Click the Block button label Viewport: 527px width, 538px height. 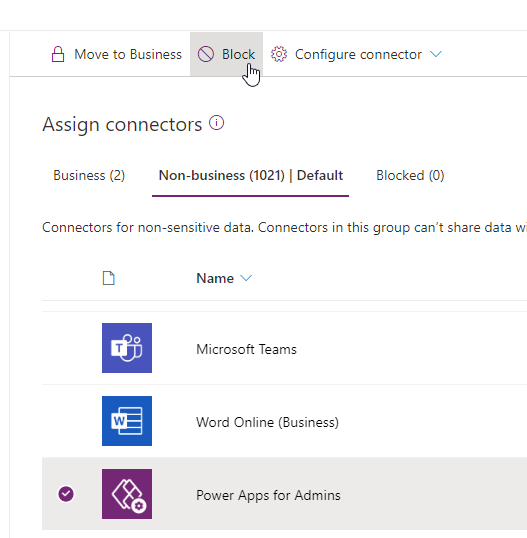point(238,54)
